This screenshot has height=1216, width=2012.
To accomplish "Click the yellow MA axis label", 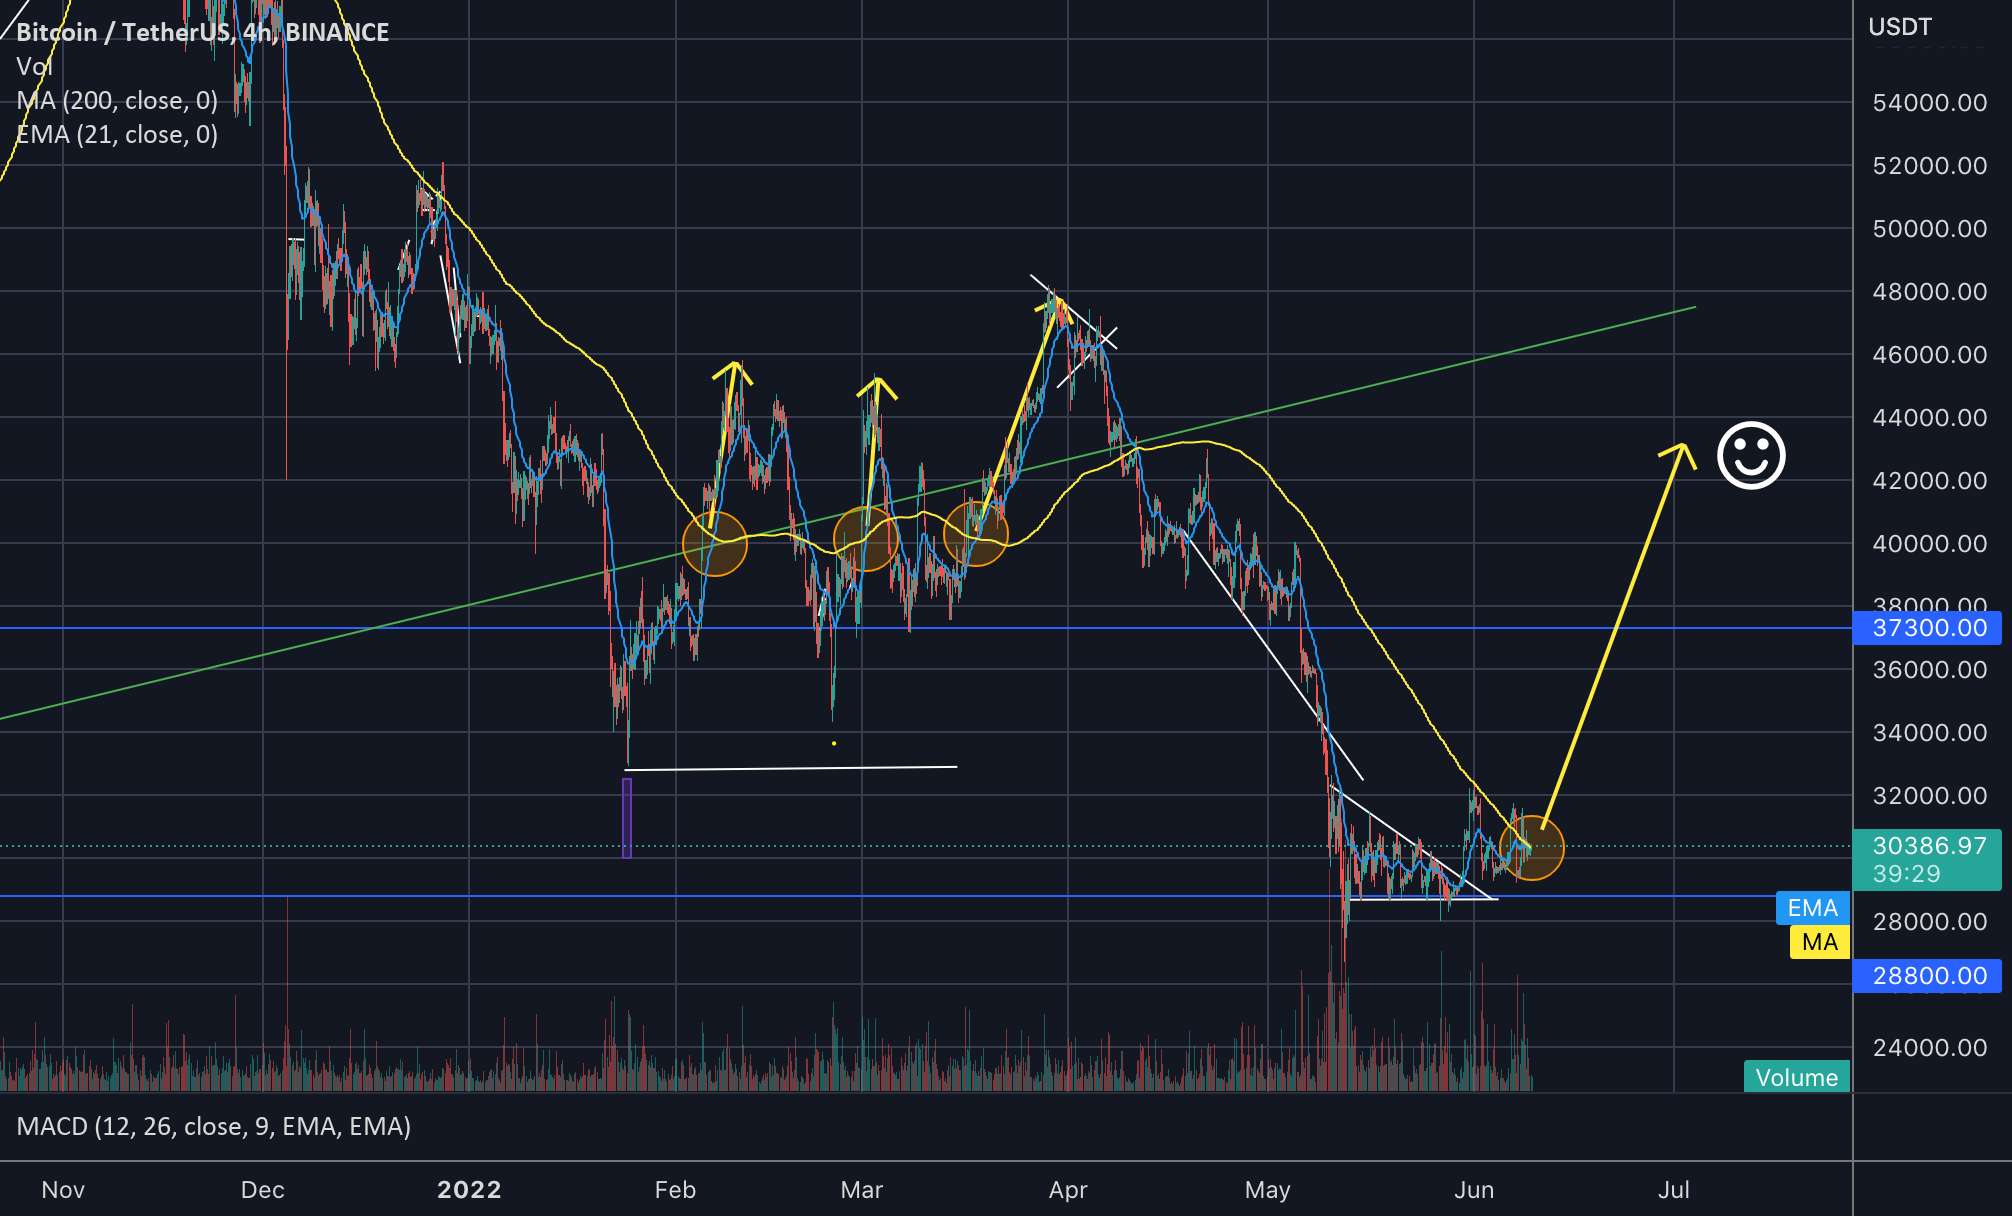I will pos(1820,942).
